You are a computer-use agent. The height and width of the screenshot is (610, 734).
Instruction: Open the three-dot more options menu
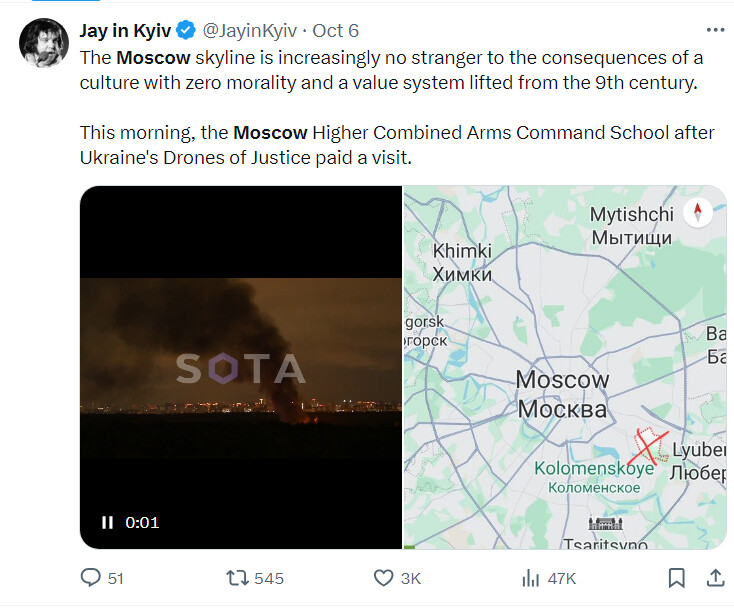[715, 30]
